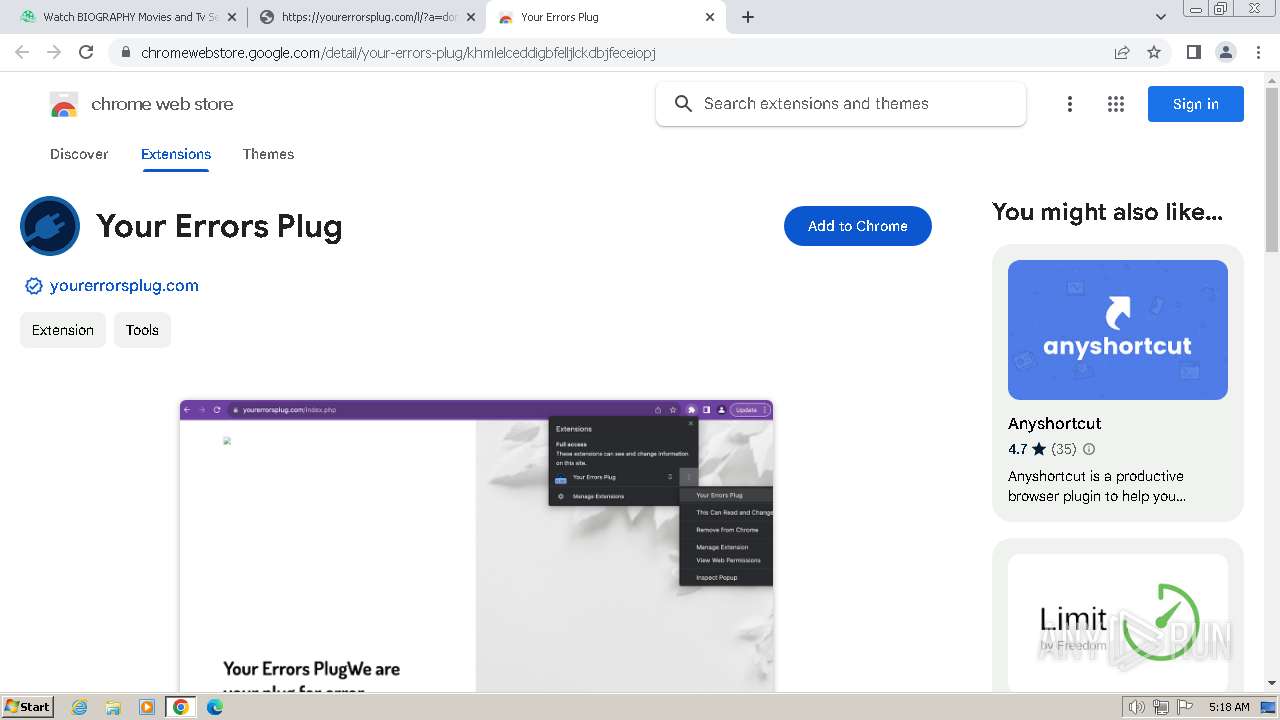Open the Extensions tab
The image size is (1280, 720).
(176, 154)
